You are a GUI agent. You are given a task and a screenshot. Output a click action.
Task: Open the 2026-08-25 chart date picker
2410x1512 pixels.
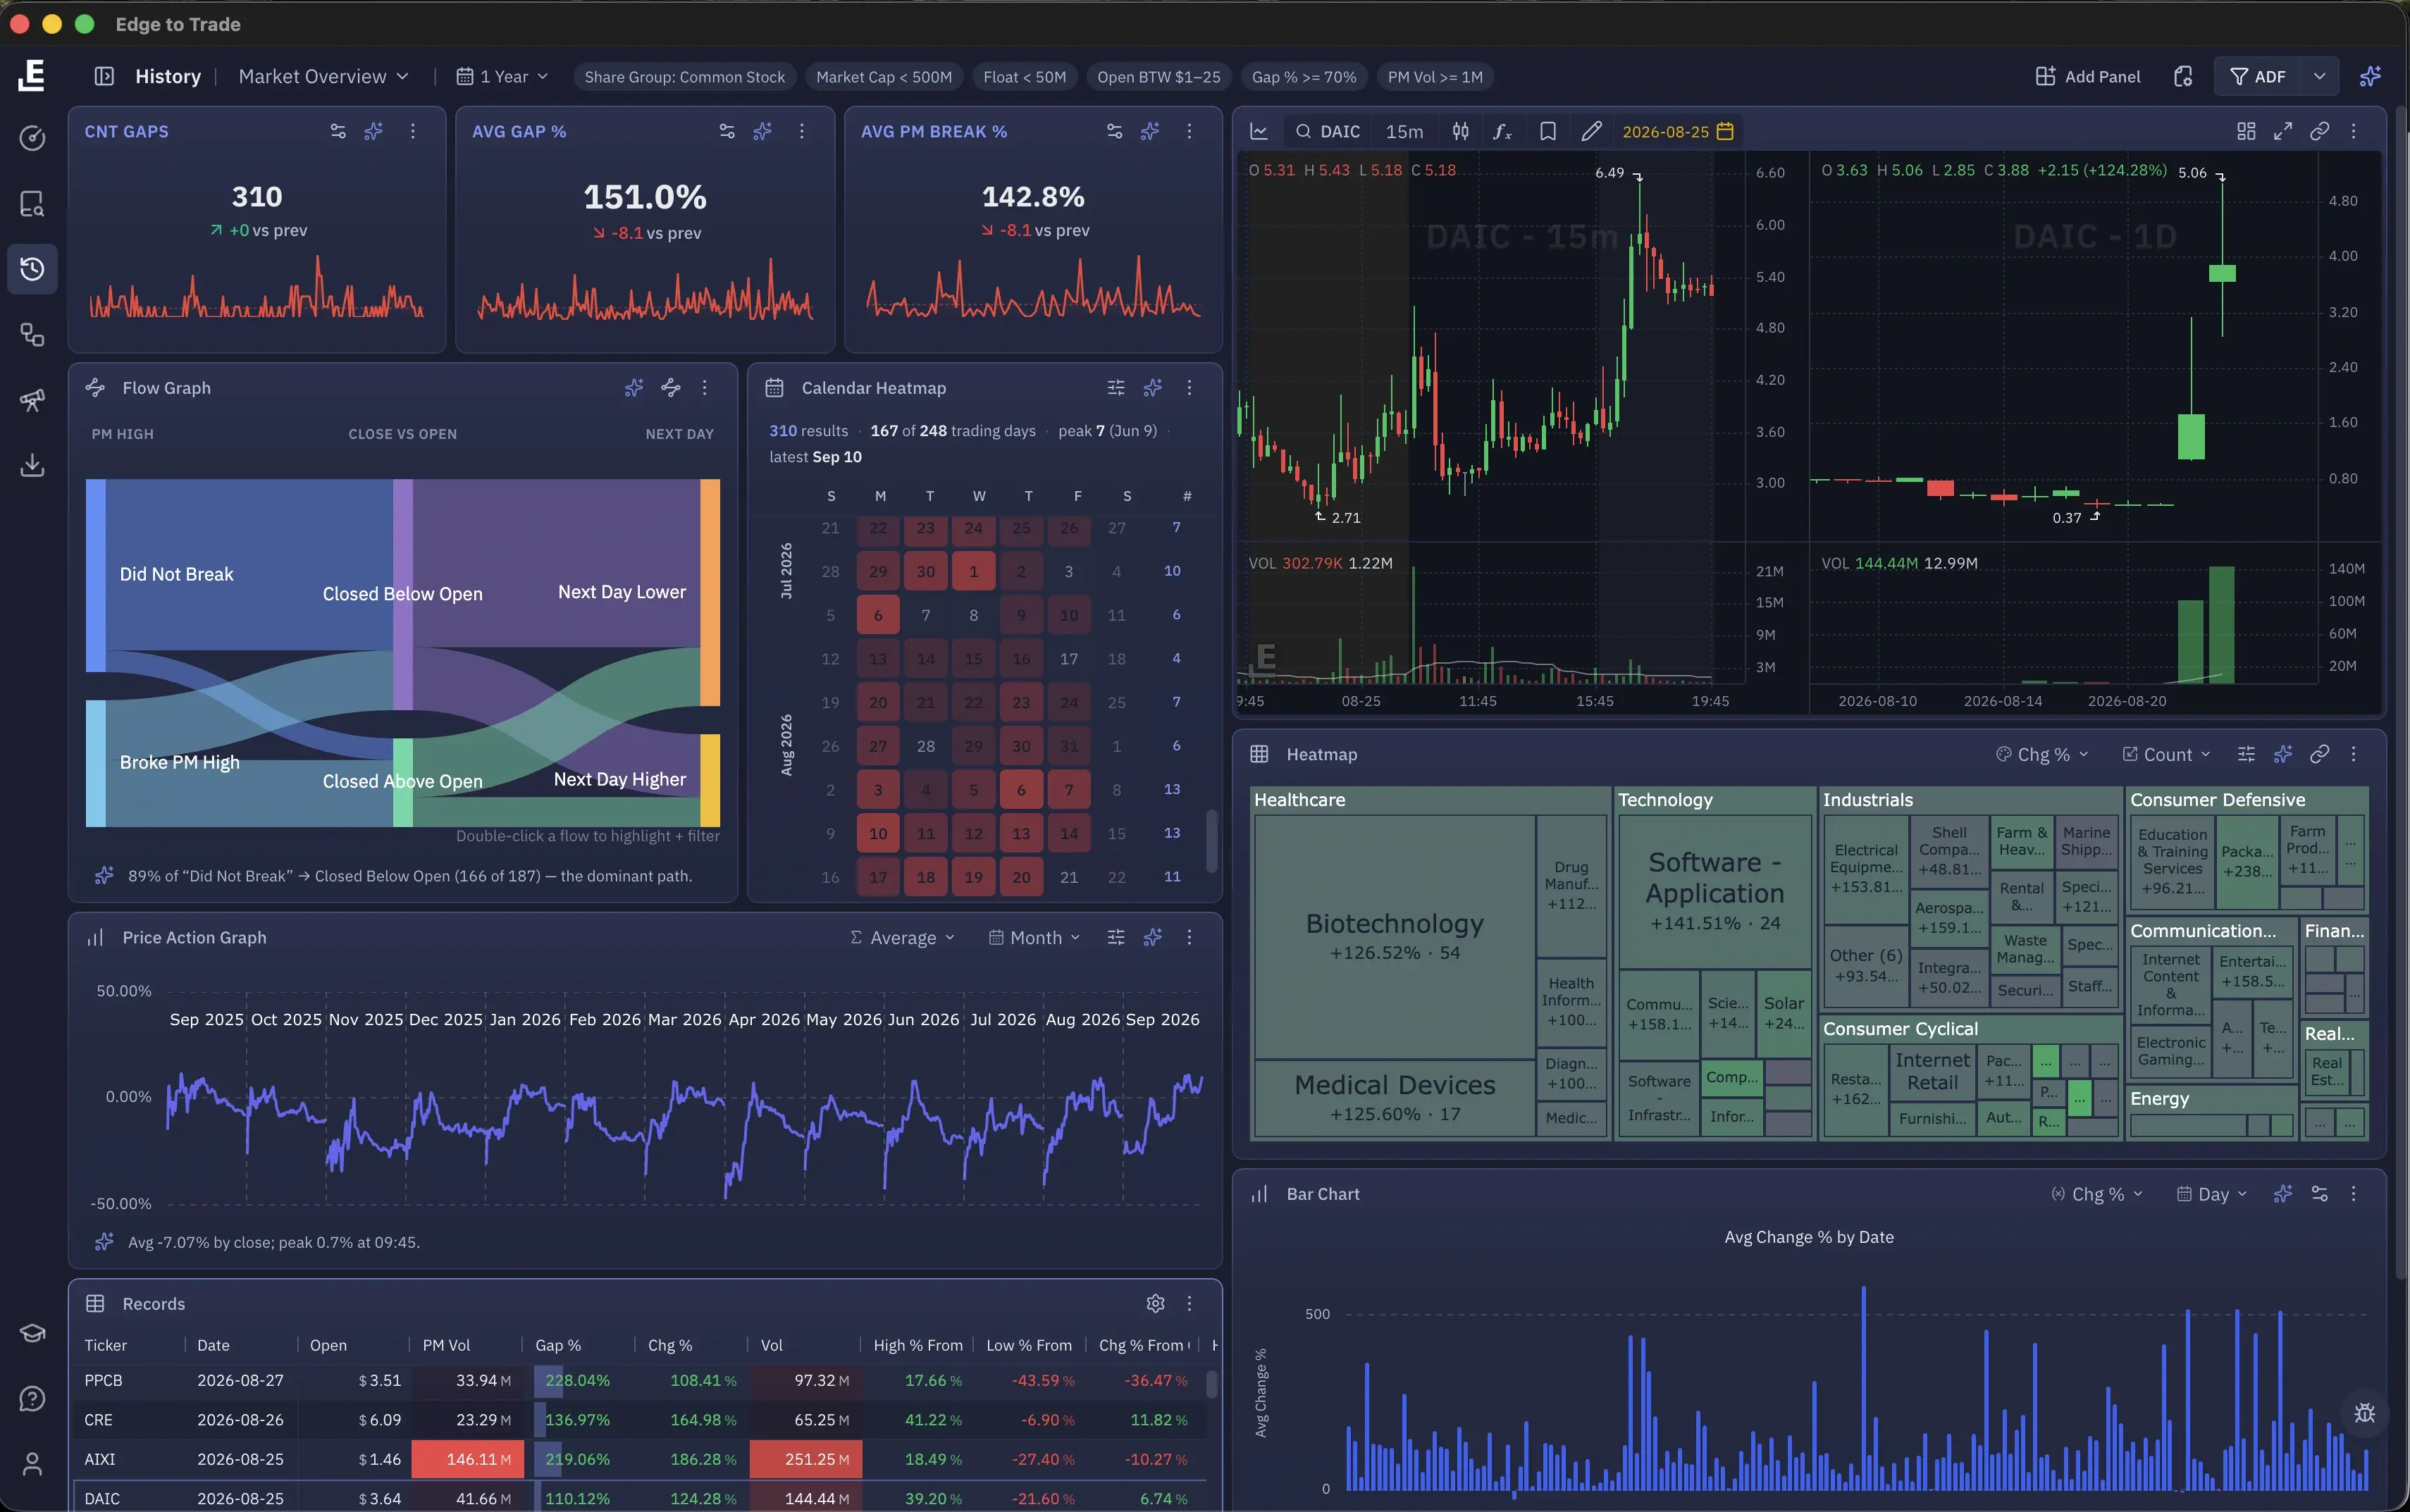coord(1678,131)
